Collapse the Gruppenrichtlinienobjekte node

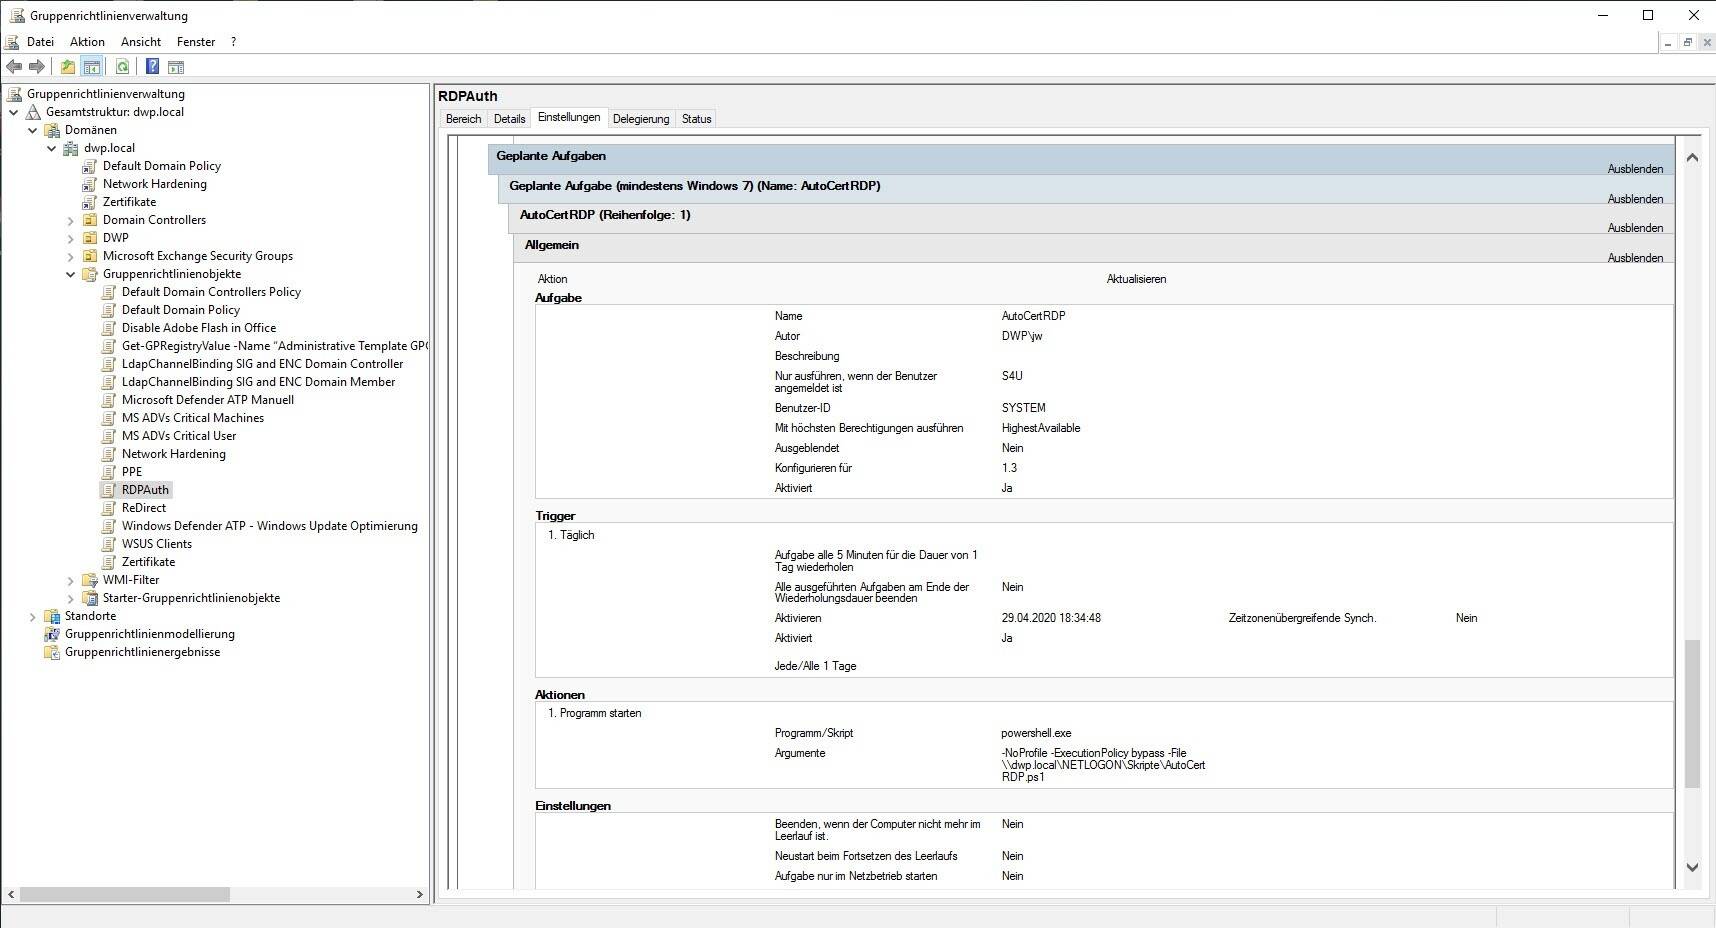pos(71,274)
